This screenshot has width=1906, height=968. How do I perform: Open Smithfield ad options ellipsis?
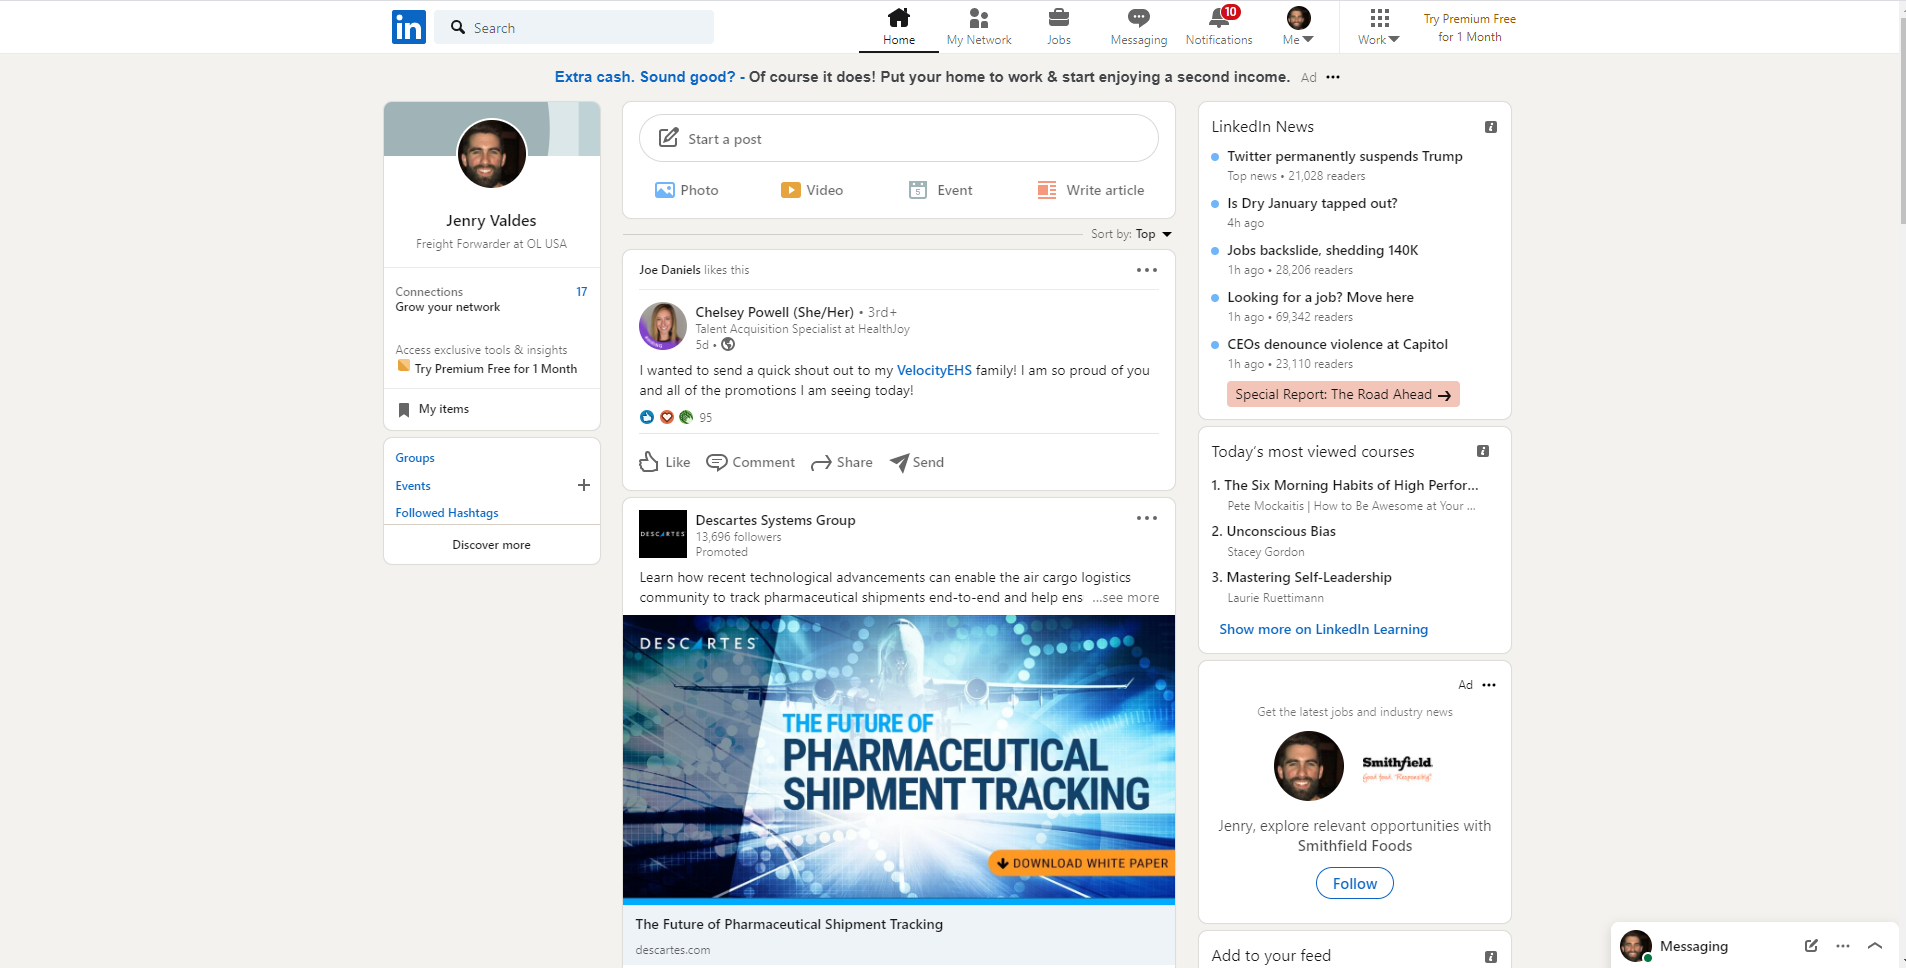(1489, 685)
